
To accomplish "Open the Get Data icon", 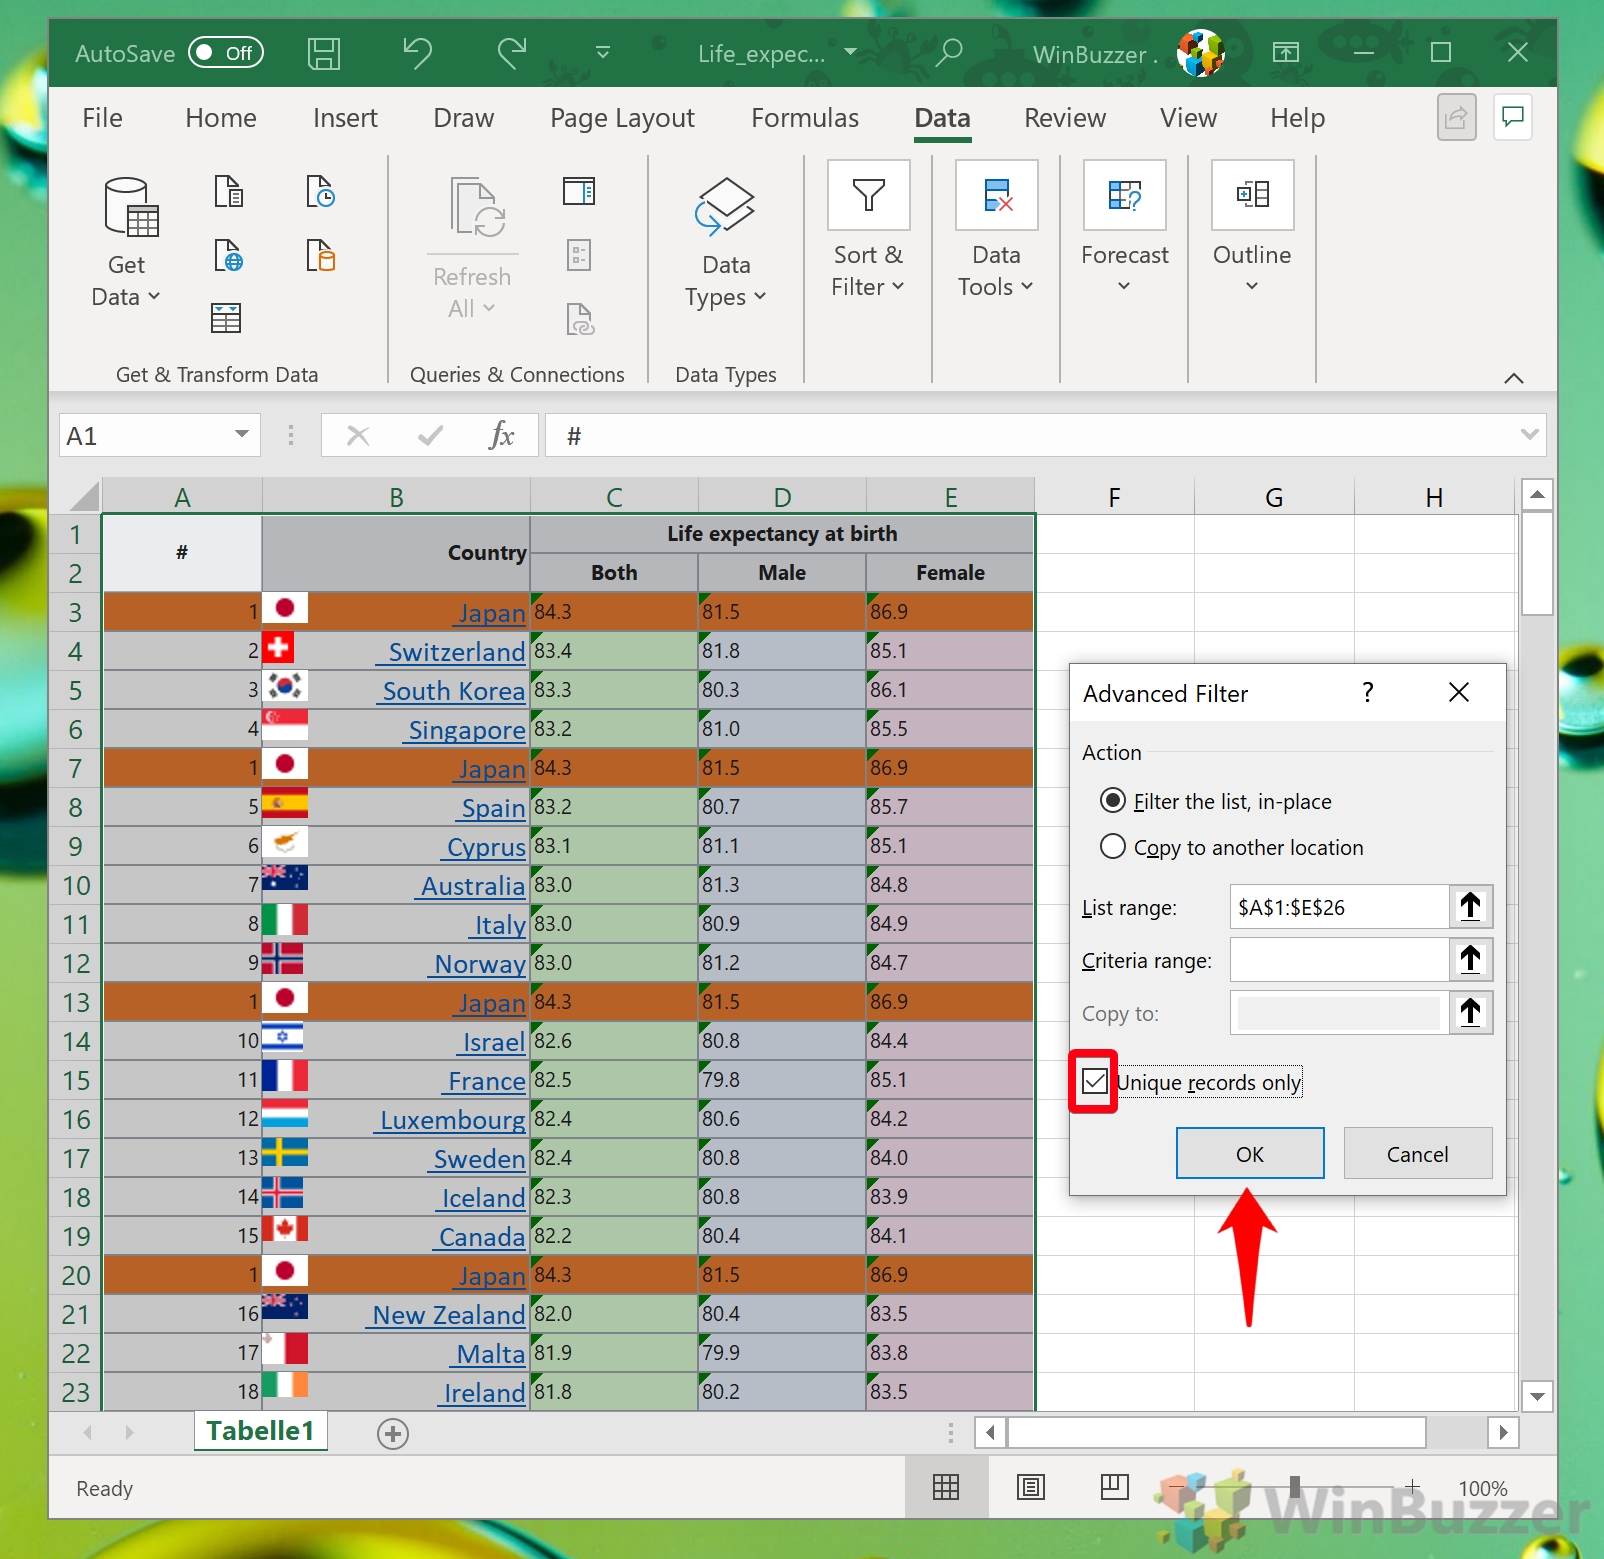I will pyautogui.click(x=130, y=208).
